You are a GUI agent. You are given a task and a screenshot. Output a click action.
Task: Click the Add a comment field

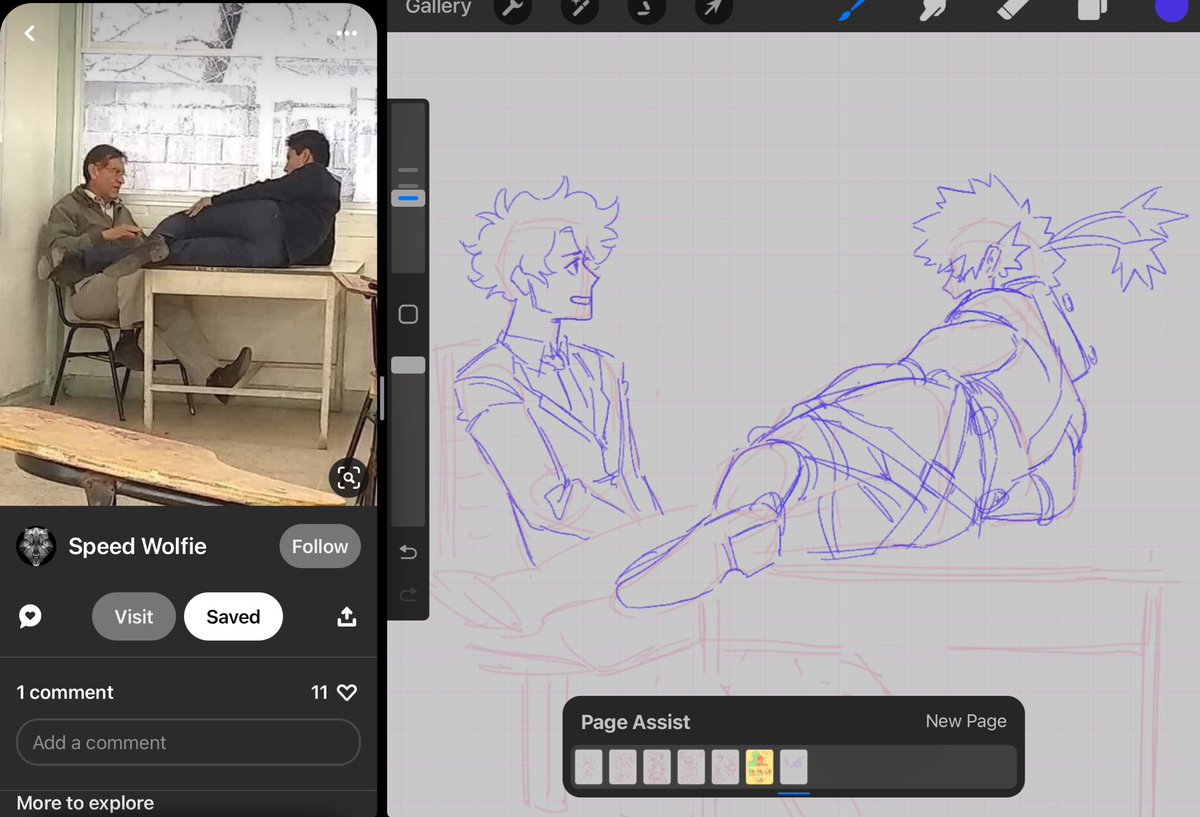(188, 743)
